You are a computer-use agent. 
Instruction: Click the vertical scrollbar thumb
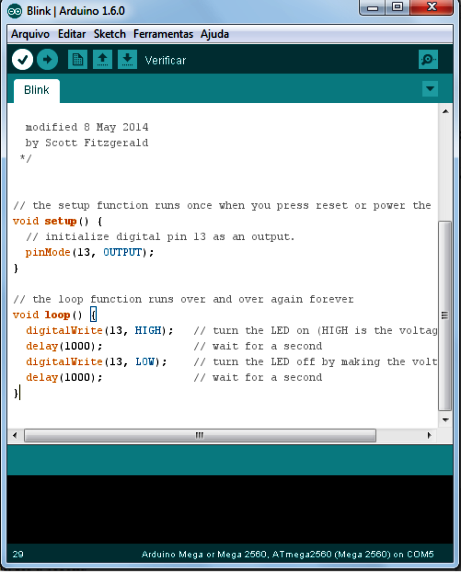(x=445, y=316)
